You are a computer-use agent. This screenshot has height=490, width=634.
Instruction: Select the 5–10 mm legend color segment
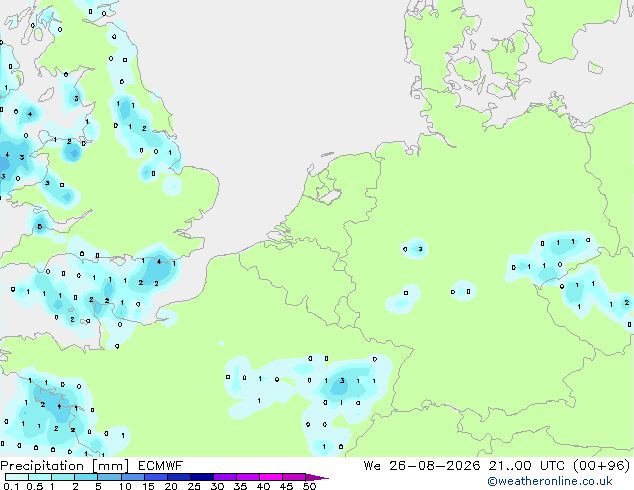tap(109, 477)
